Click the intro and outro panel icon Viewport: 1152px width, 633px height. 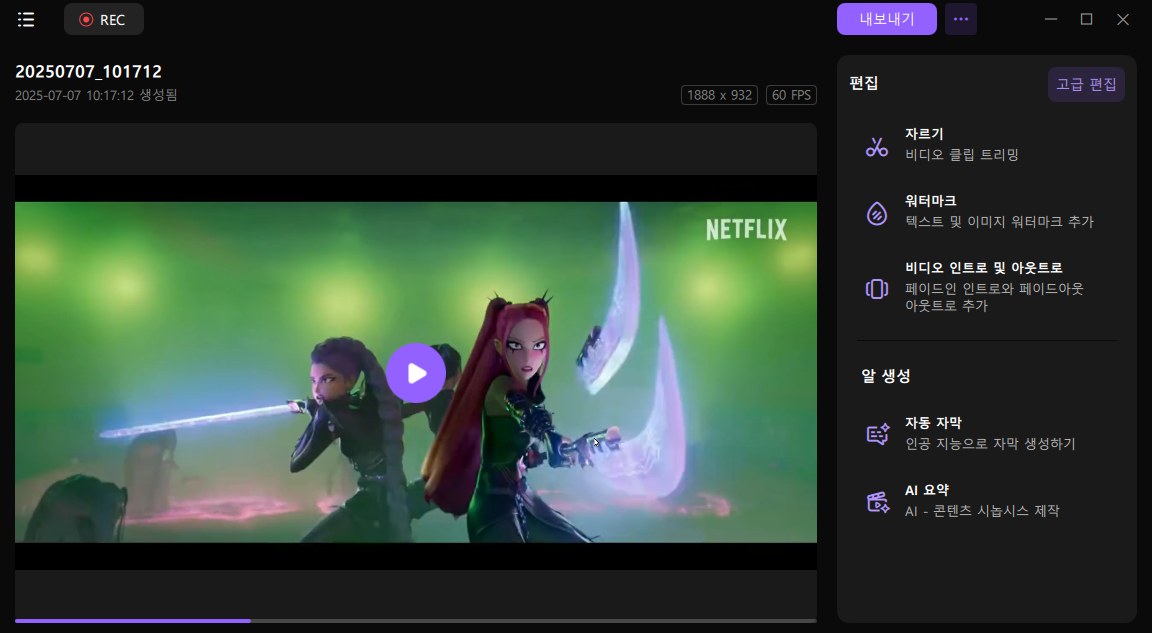[876, 289]
